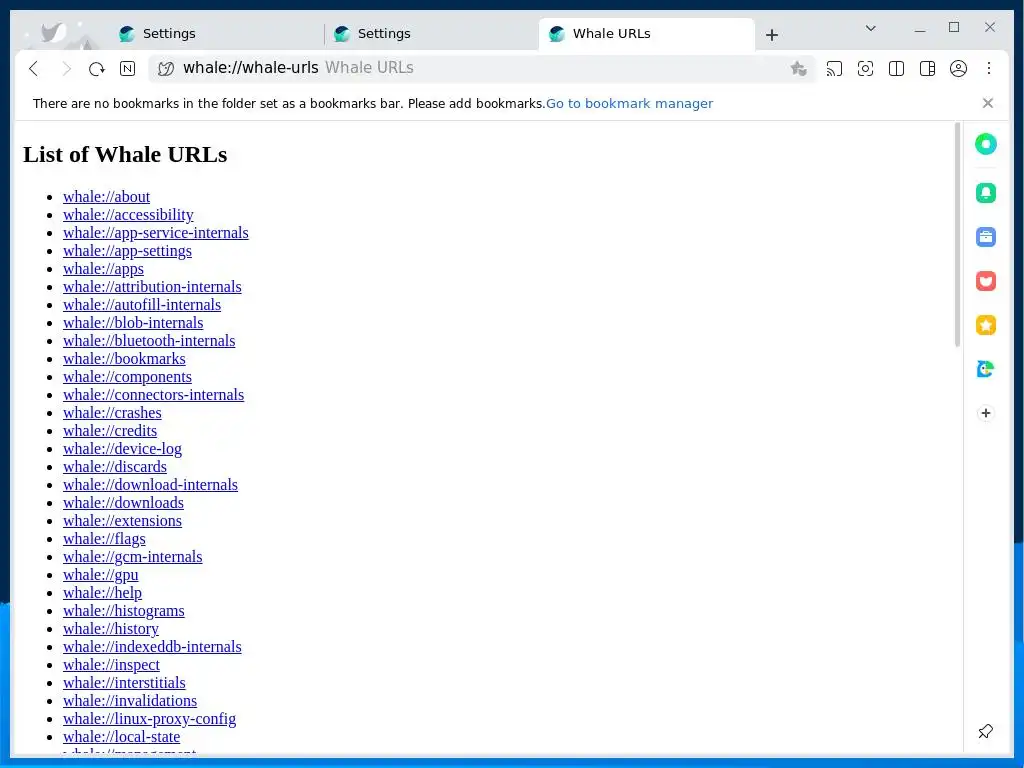Open the whale://bookmarks link
The height and width of the screenshot is (768, 1024).
[x=124, y=359]
